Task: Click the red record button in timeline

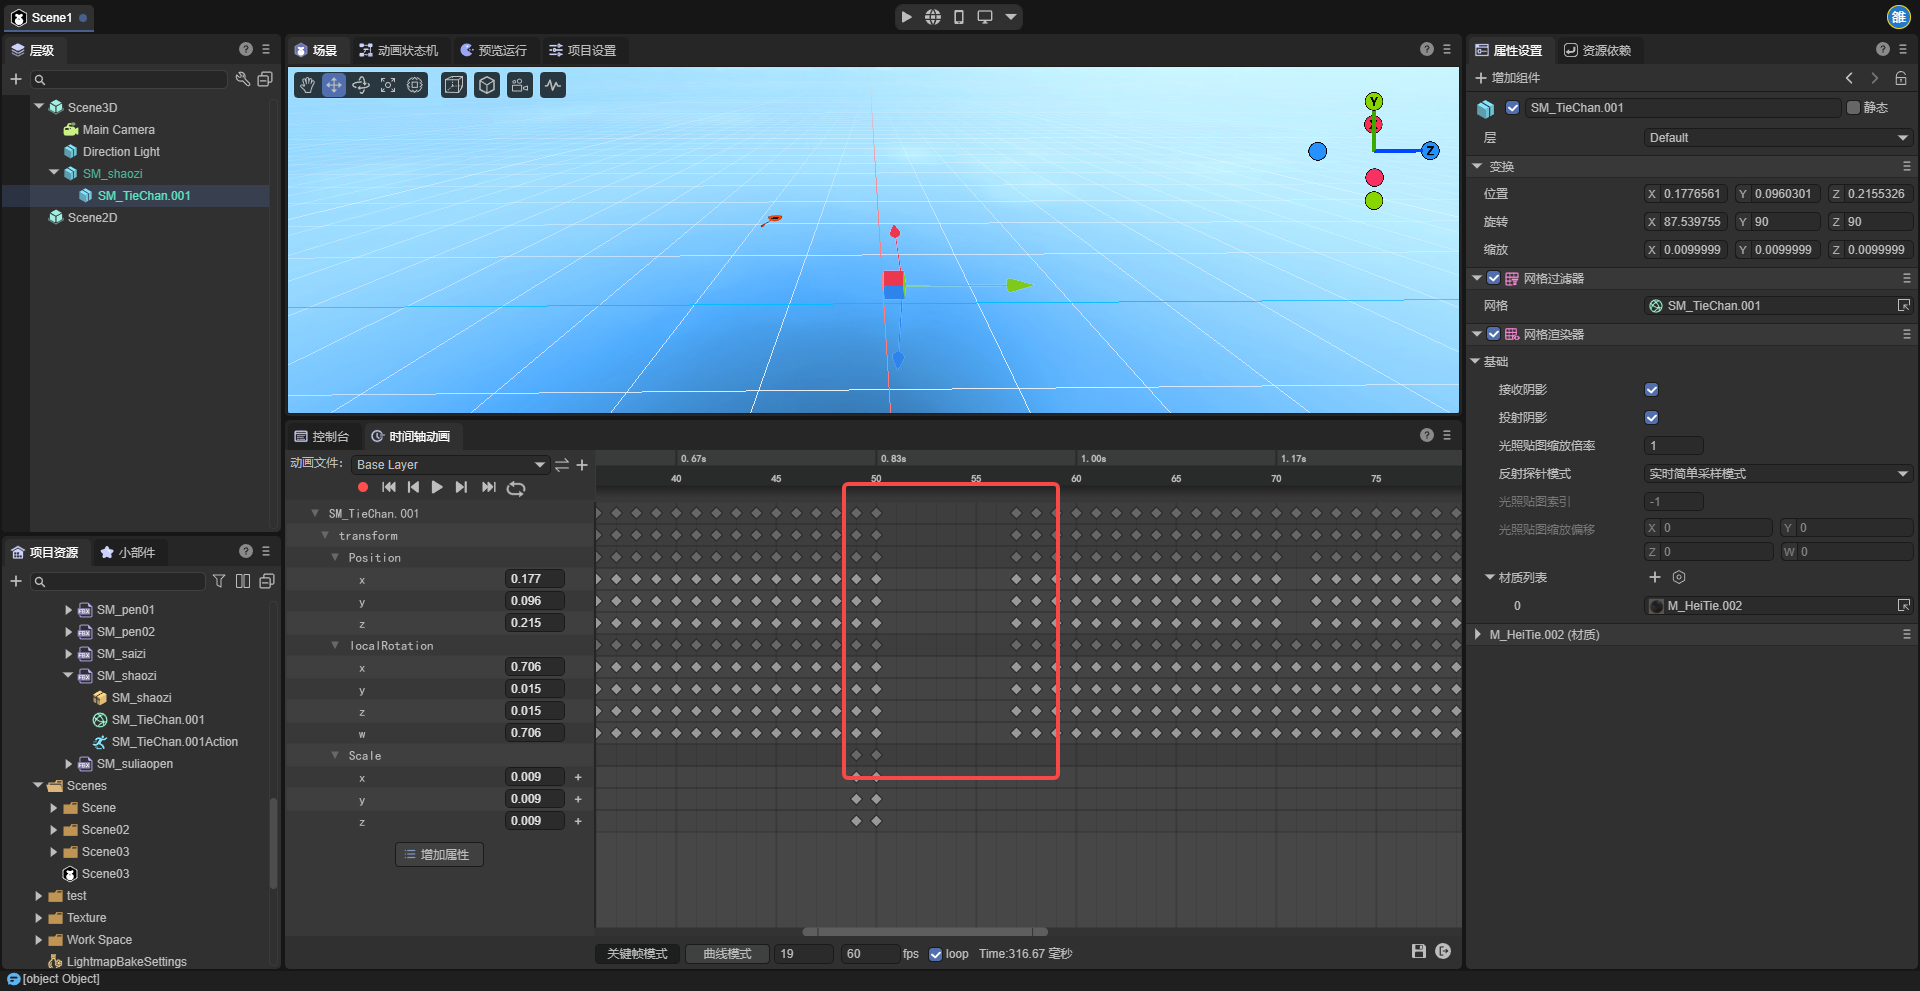Action: 363,487
